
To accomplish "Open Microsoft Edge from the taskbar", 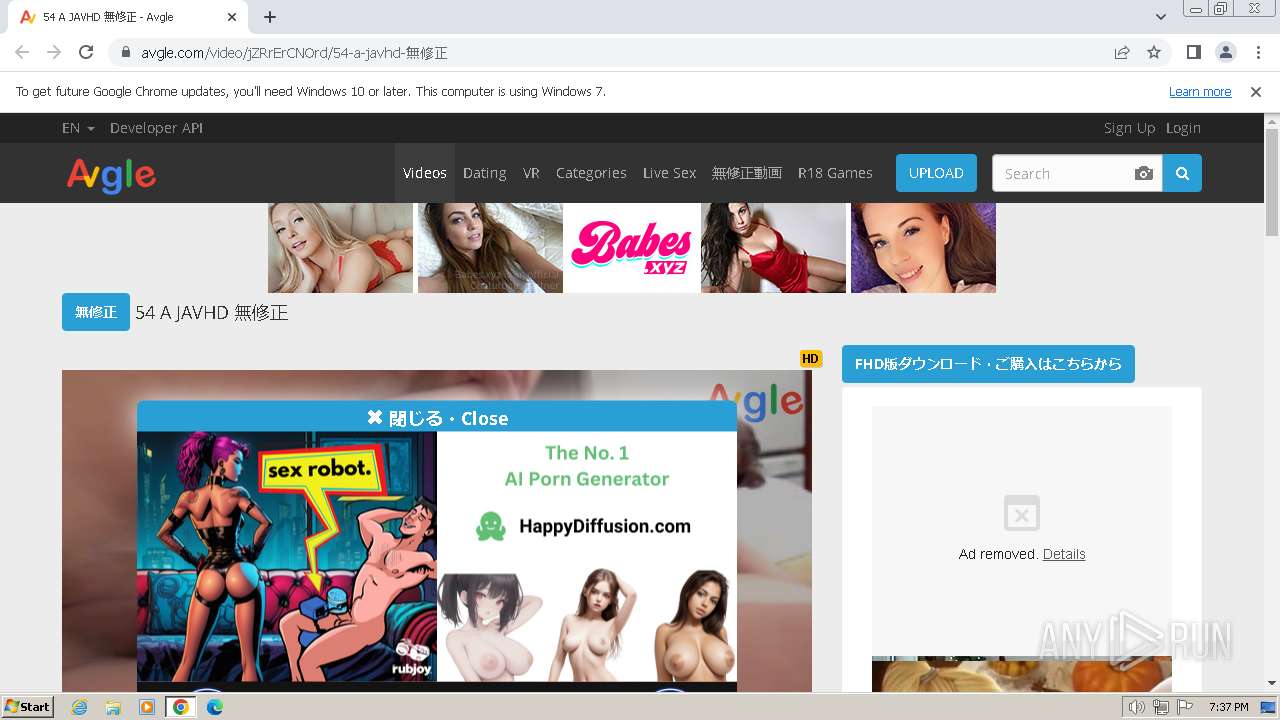I will pos(215,707).
